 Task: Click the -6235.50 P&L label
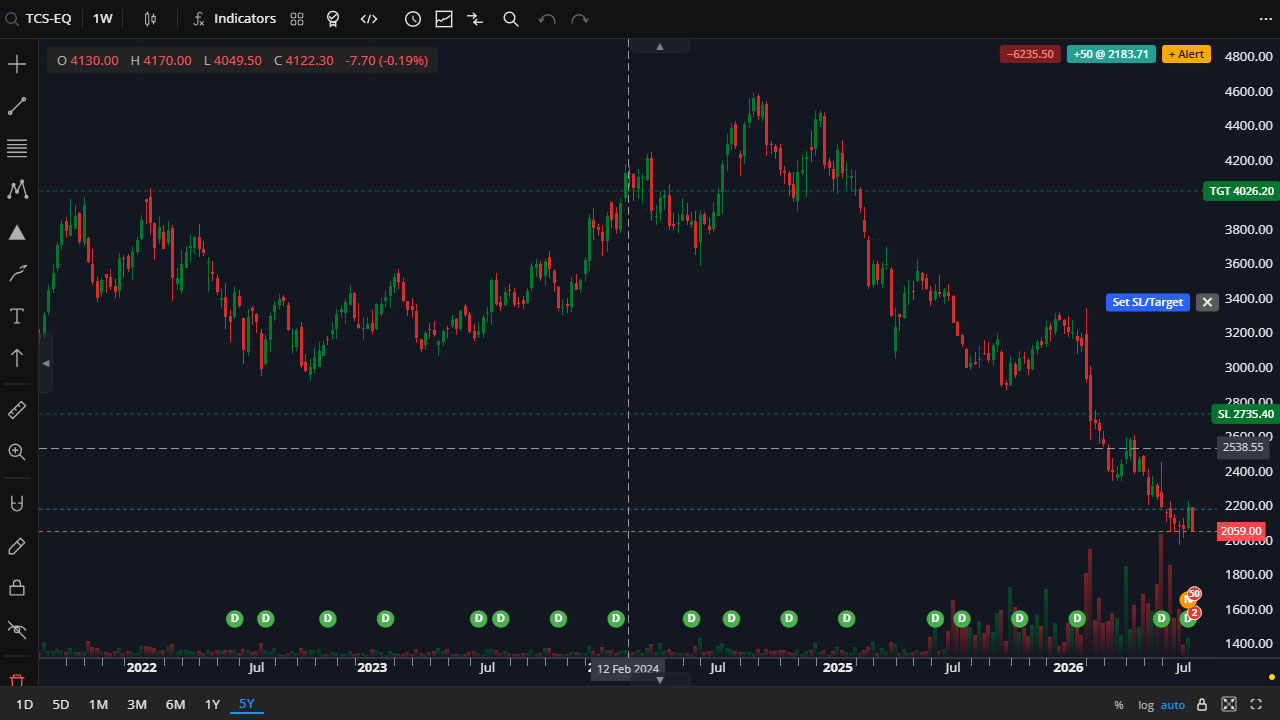[x=1030, y=54]
